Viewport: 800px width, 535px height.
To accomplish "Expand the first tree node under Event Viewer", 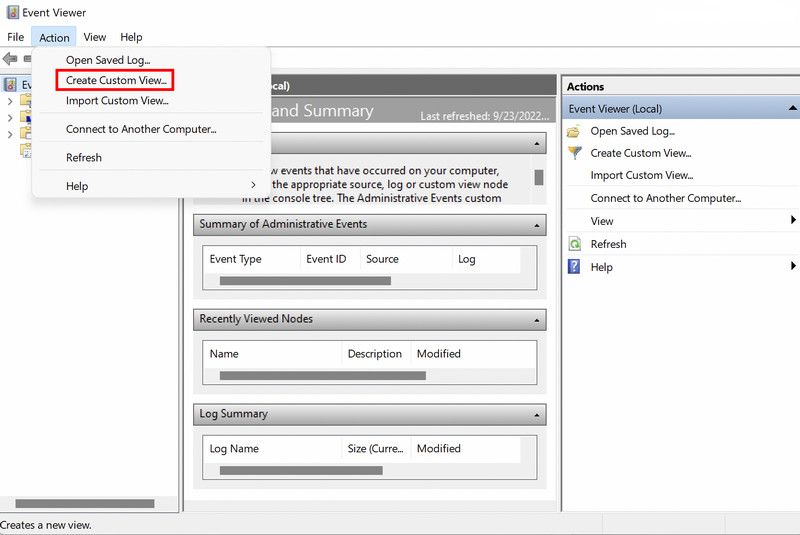I will 10,101.
